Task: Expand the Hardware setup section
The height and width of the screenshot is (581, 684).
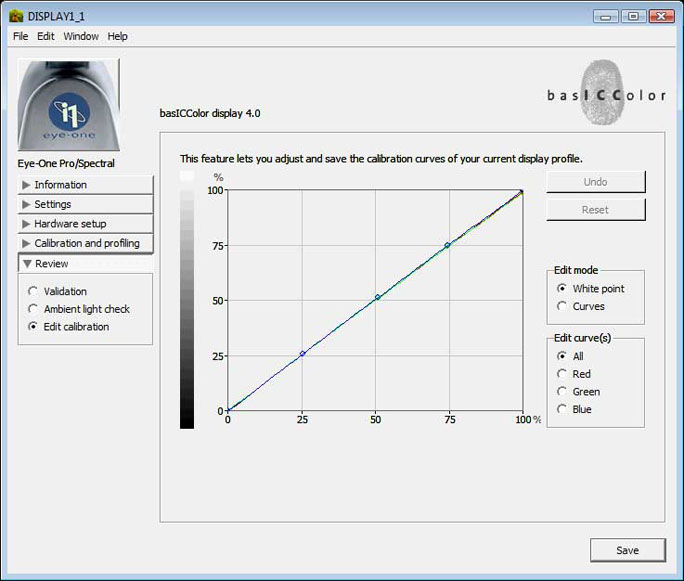Action: [x=86, y=224]
